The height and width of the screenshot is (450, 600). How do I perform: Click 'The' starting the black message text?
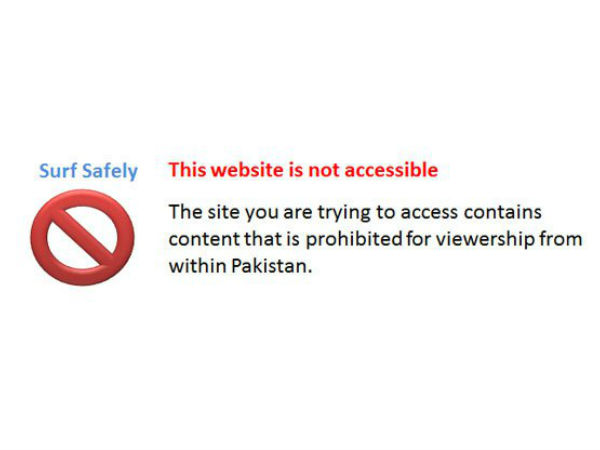186,212
